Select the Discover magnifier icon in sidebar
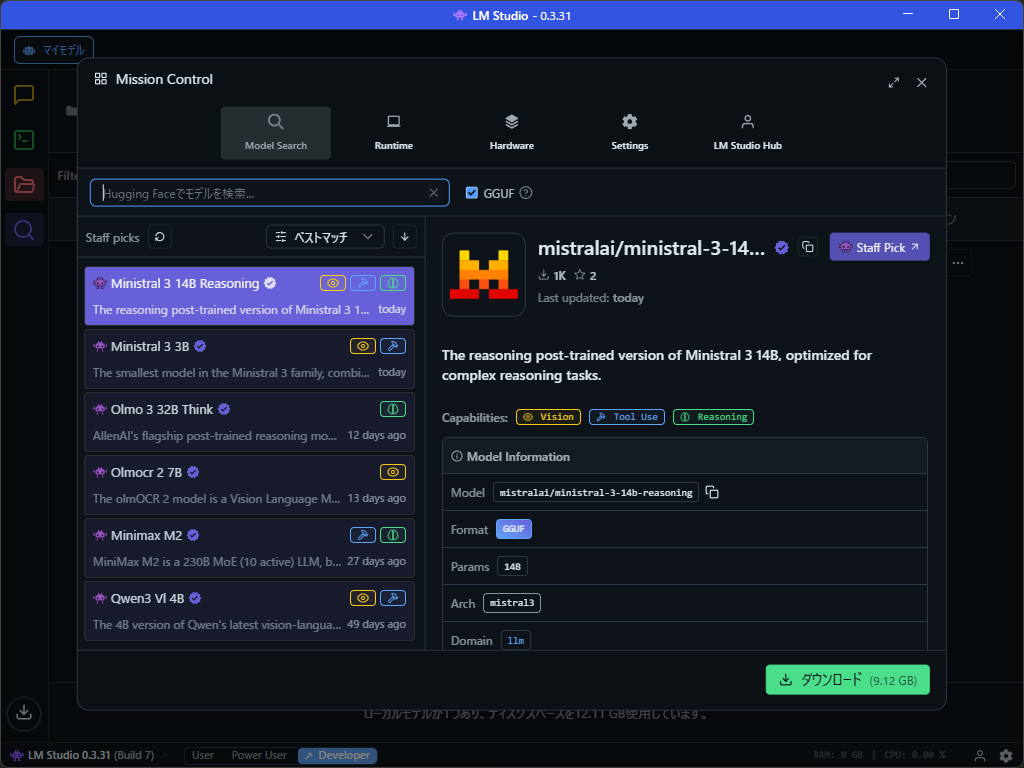Viewport: 1024px width, 768px height. point(23,229)
